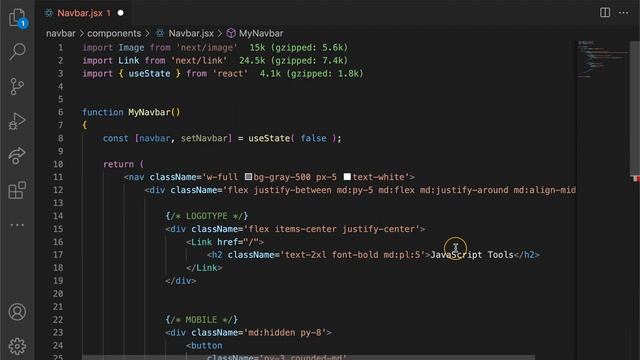Viewport: 640px width, 360px height.
Task: Open the Live Share arrow icon
Action: coord(17,156)
